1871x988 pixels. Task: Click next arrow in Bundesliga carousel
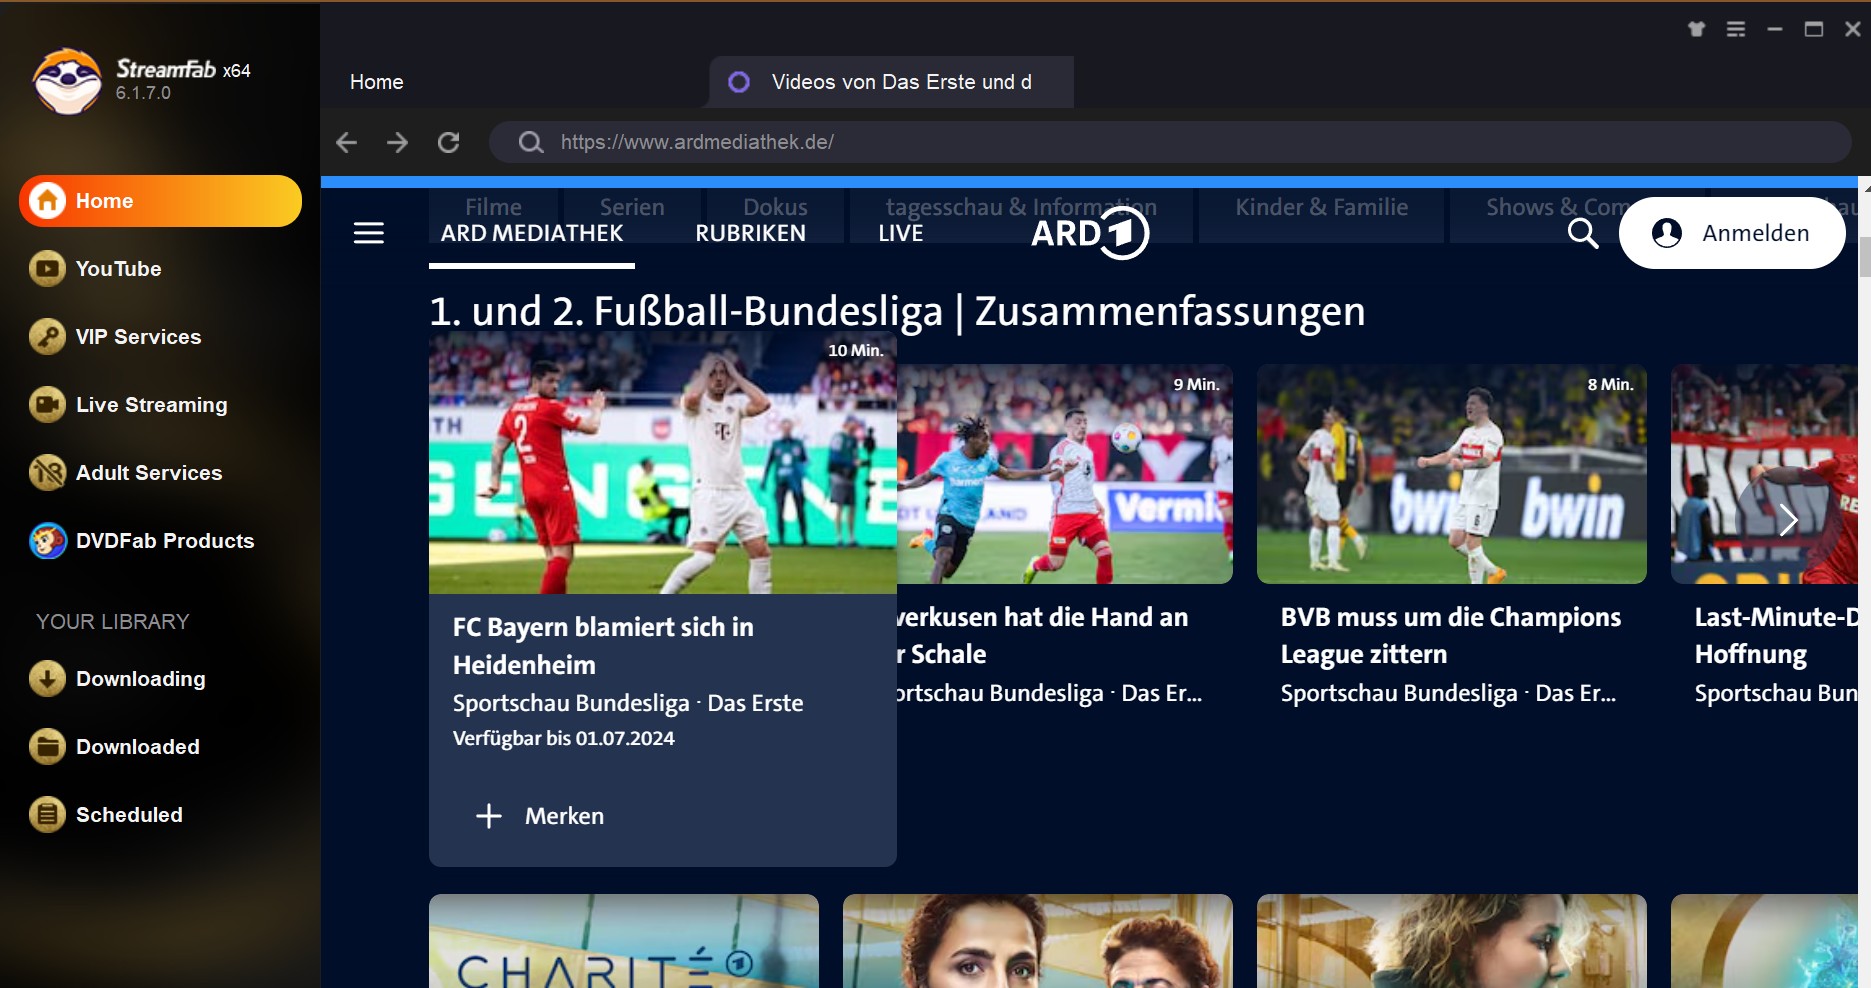click(1789, 519)
